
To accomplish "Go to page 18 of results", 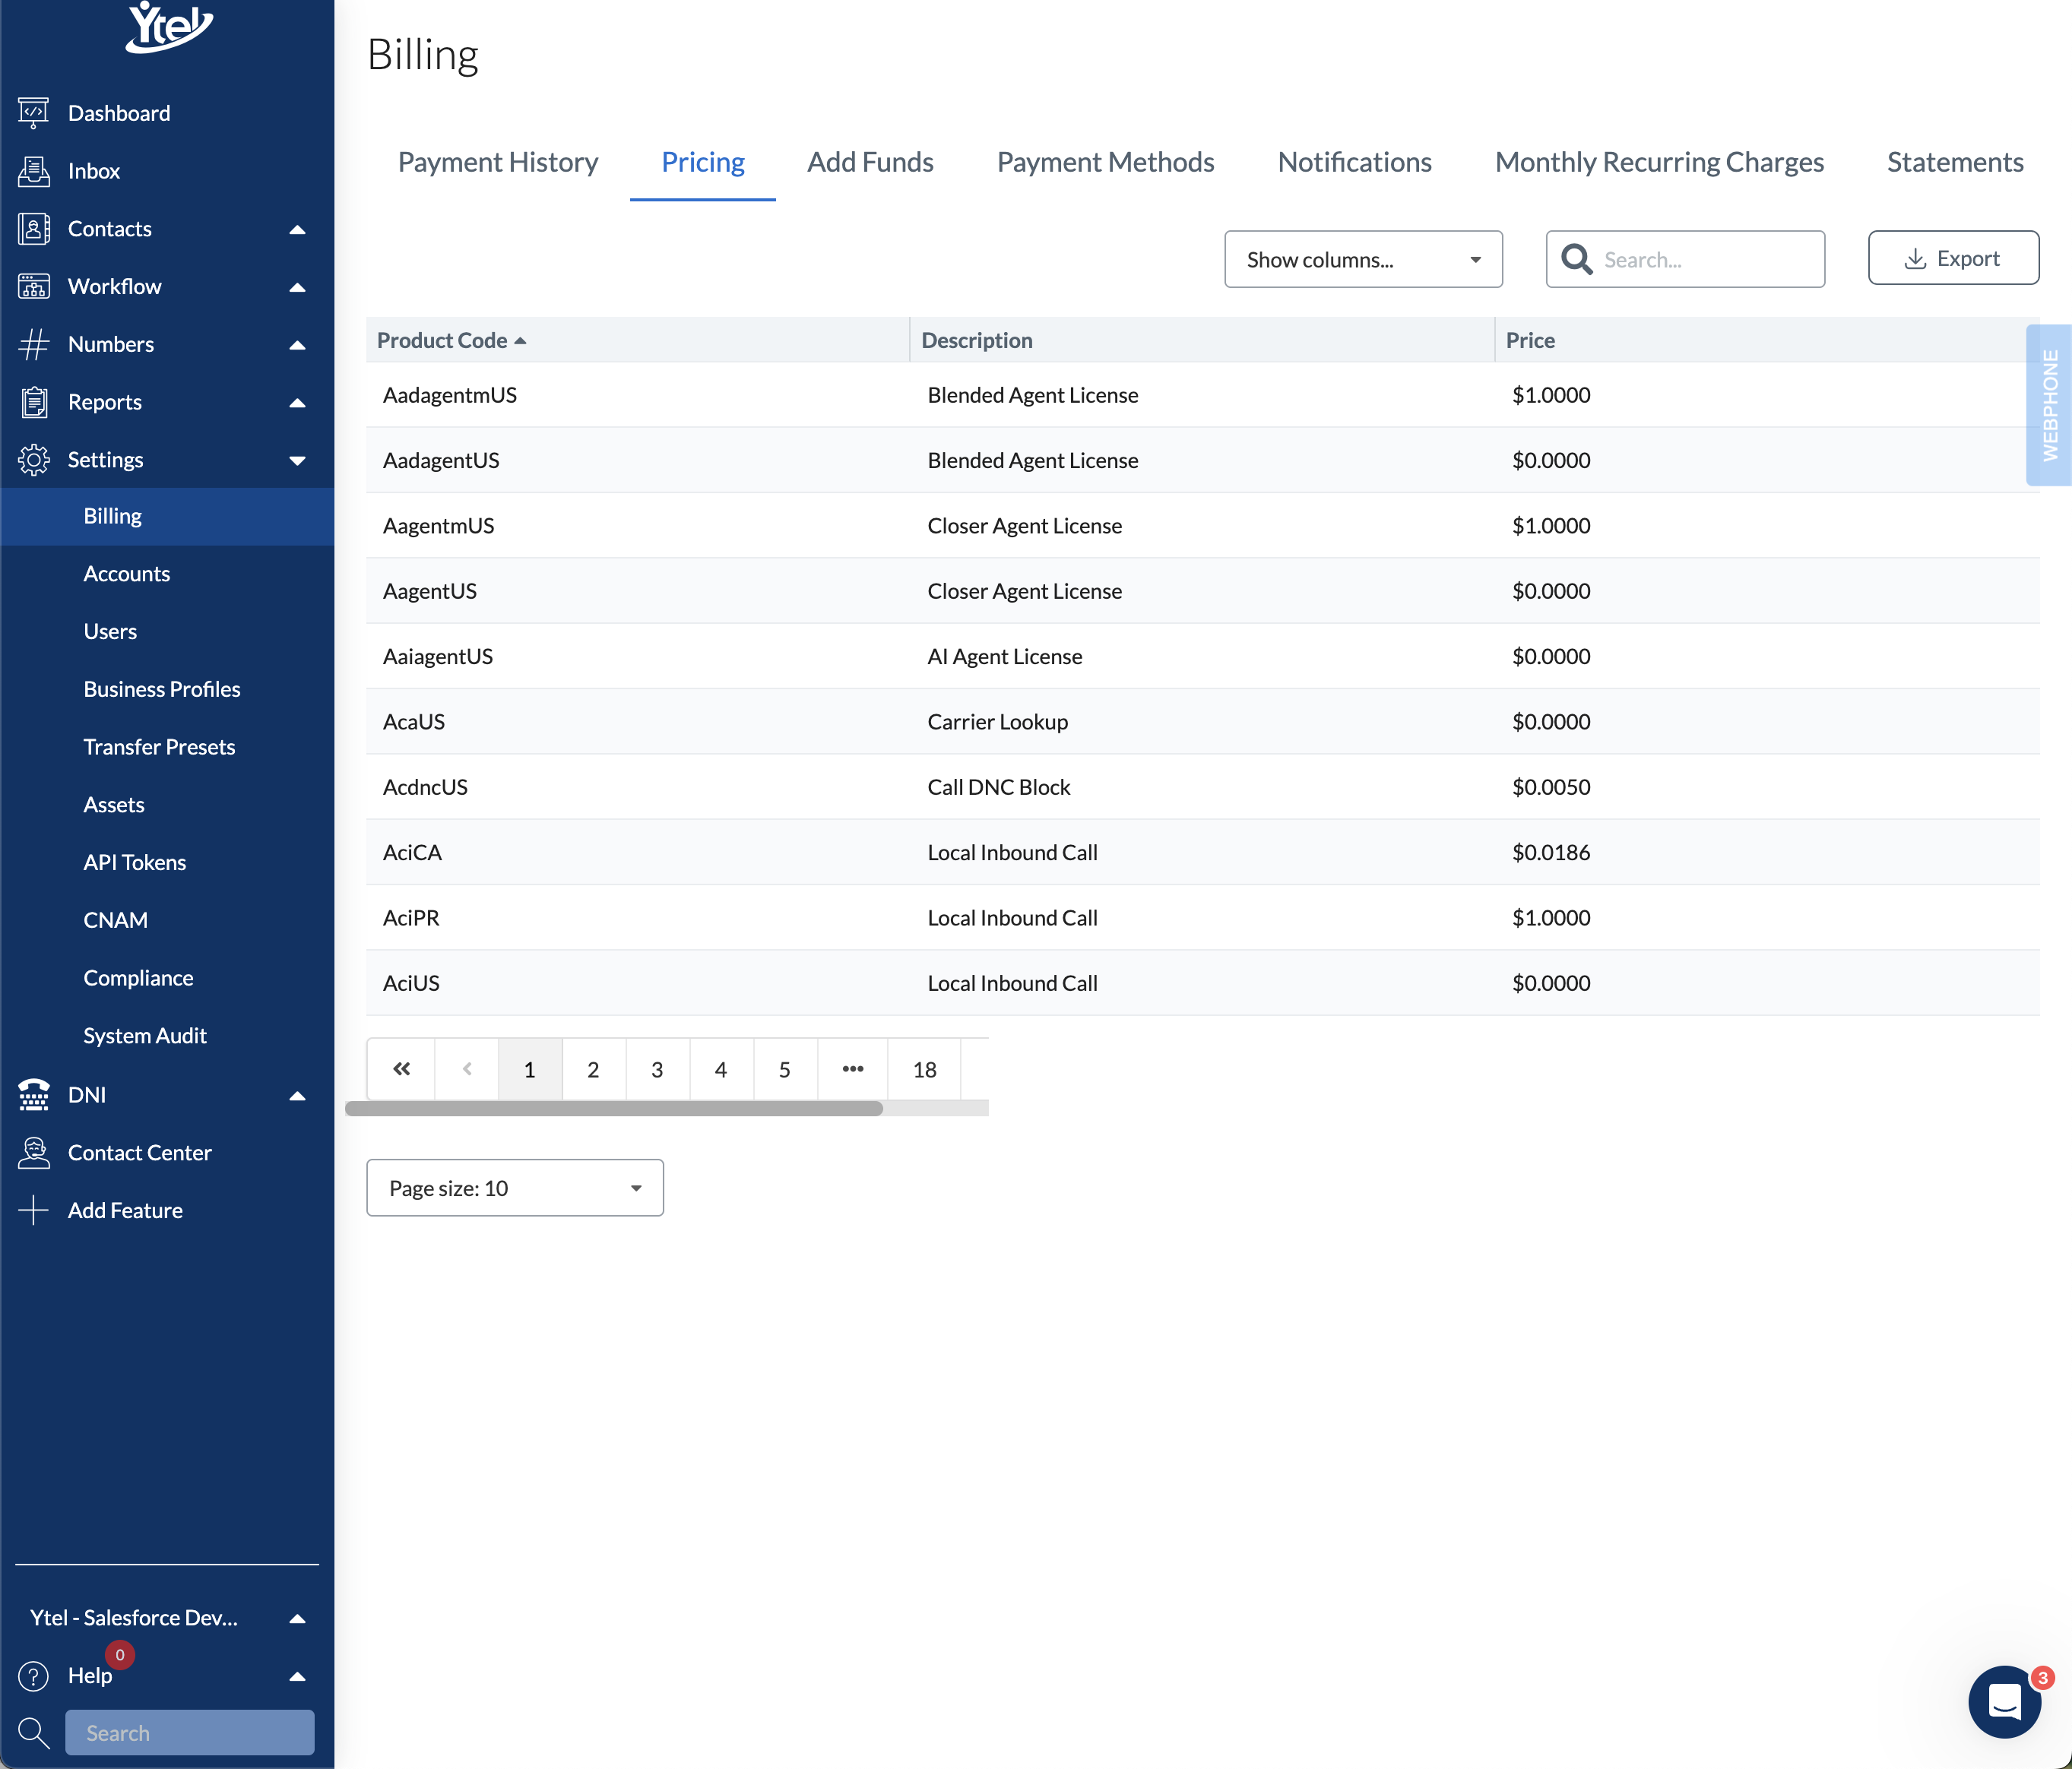I will click(x=924, y=1069).
